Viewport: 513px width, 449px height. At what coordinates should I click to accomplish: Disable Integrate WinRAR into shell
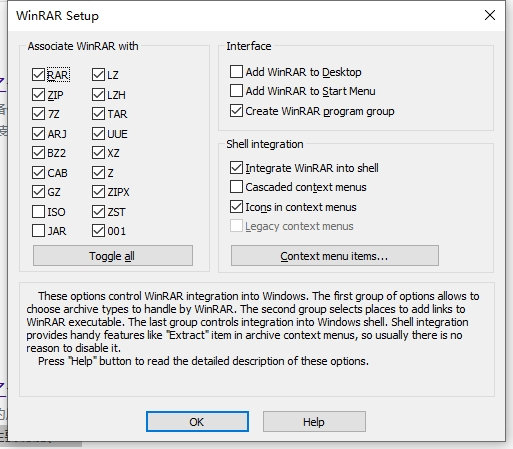pos(236,168)
